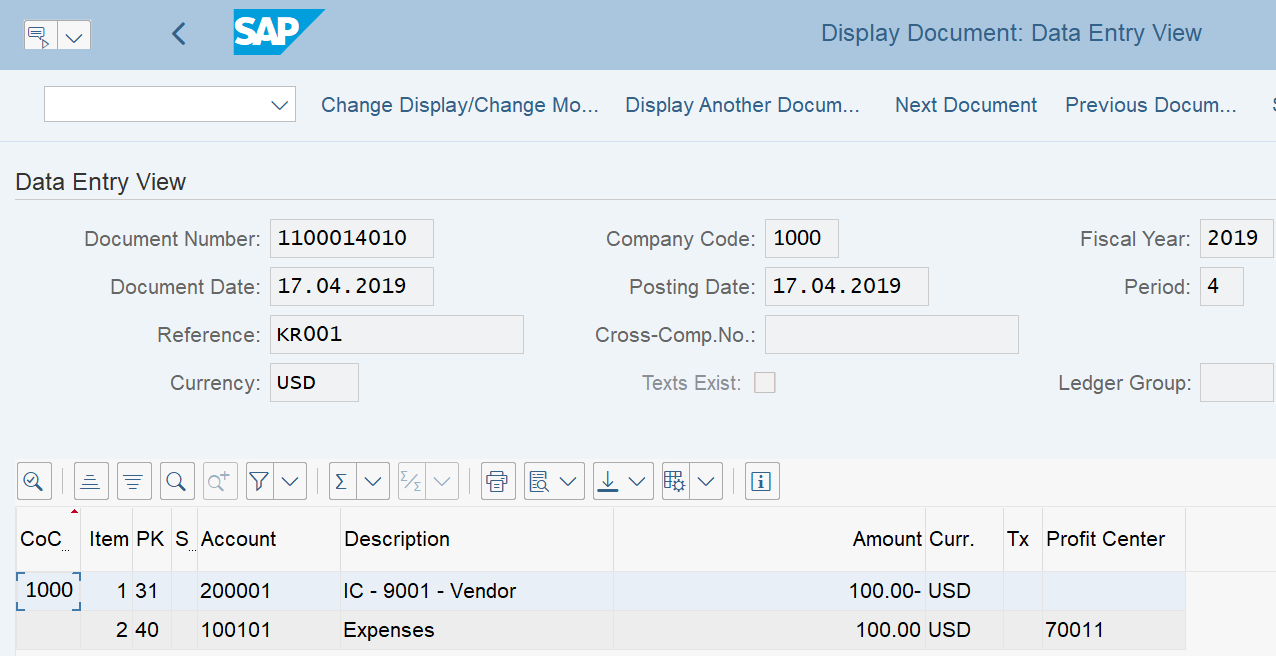Open the layout dropdown arrow
The width and height of the screenshot is (1276, 656).
tap(707, 481)
